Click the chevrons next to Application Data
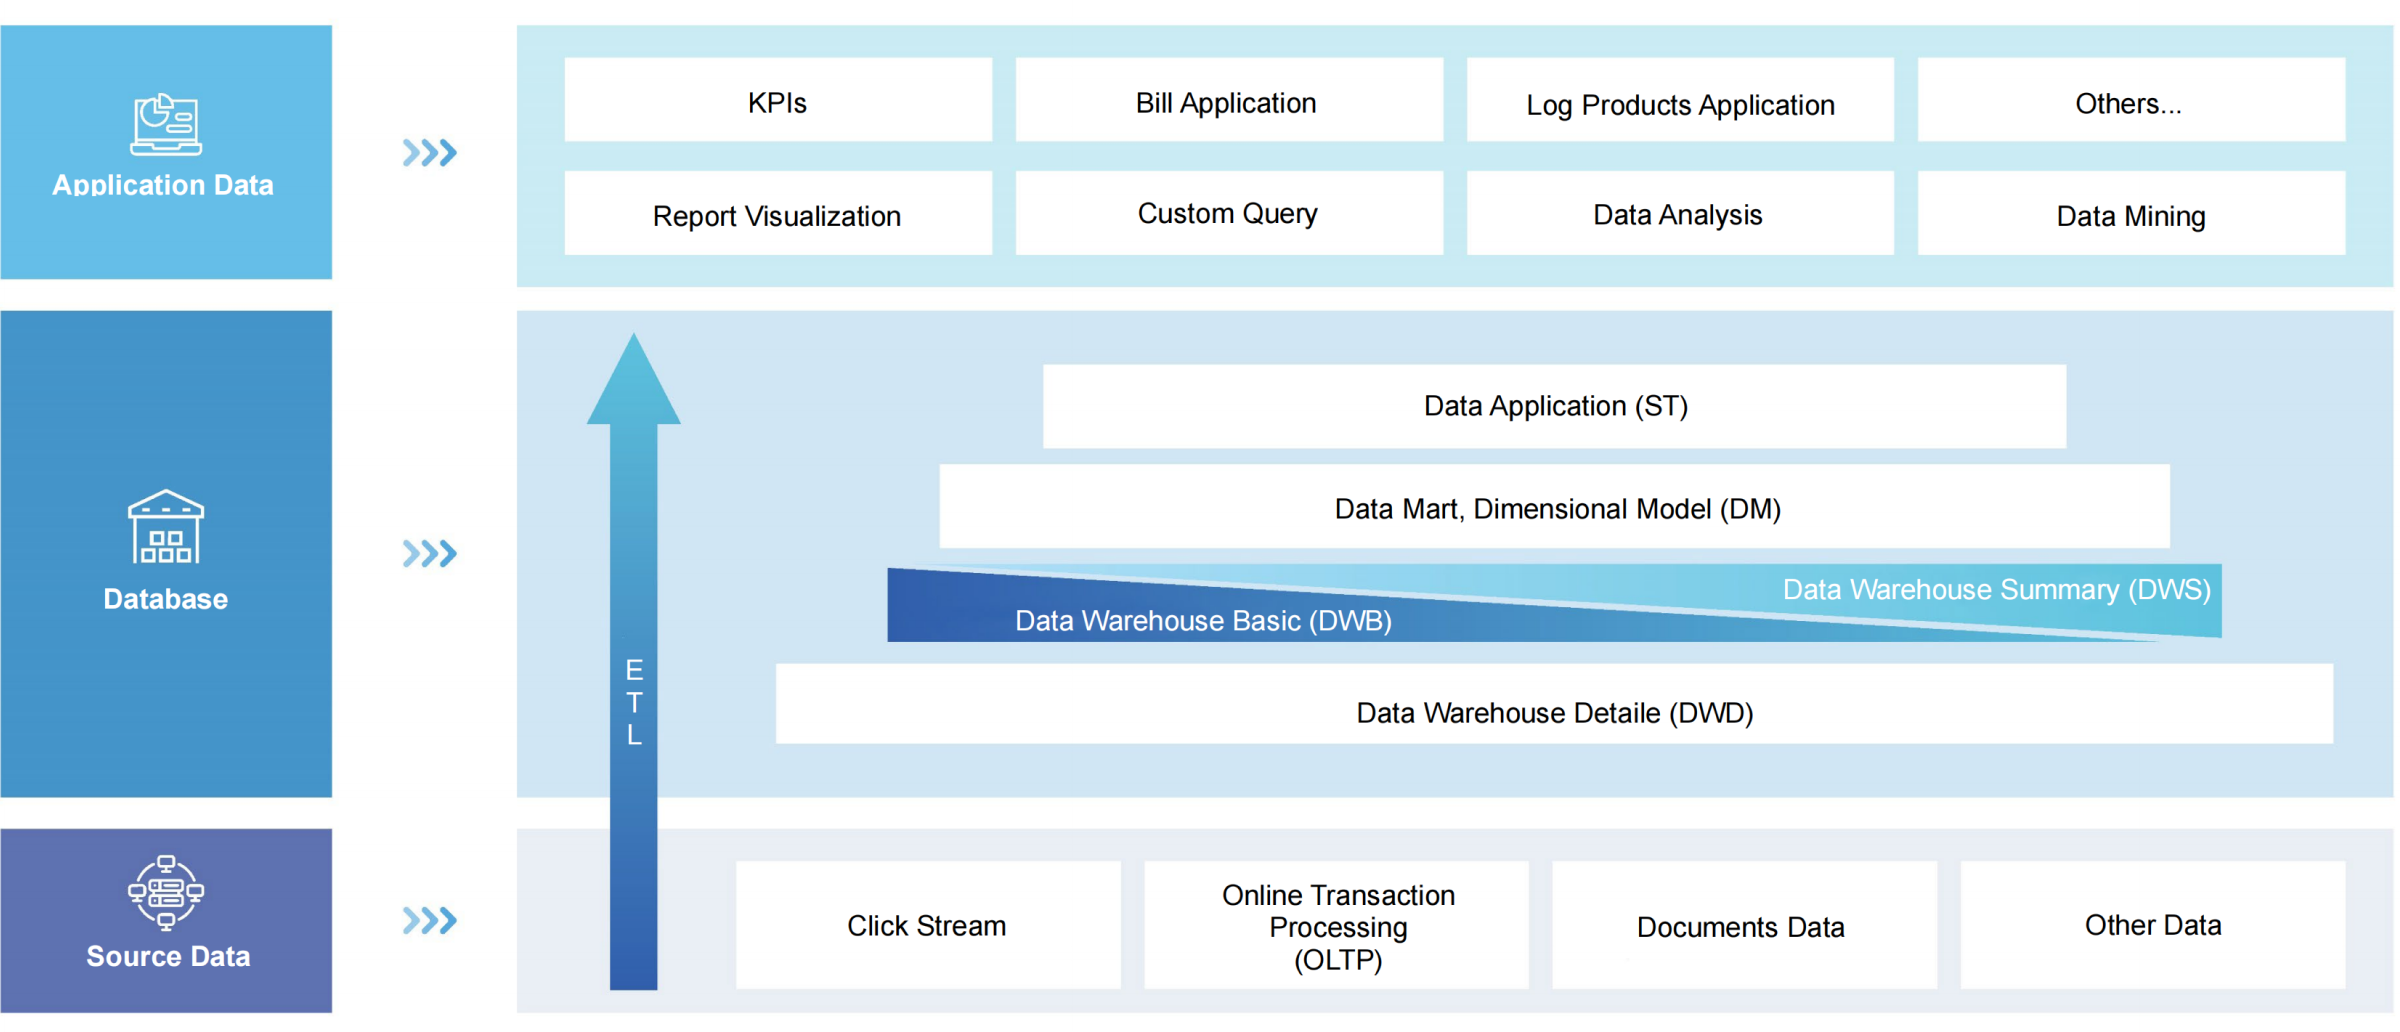 (429, 153)
